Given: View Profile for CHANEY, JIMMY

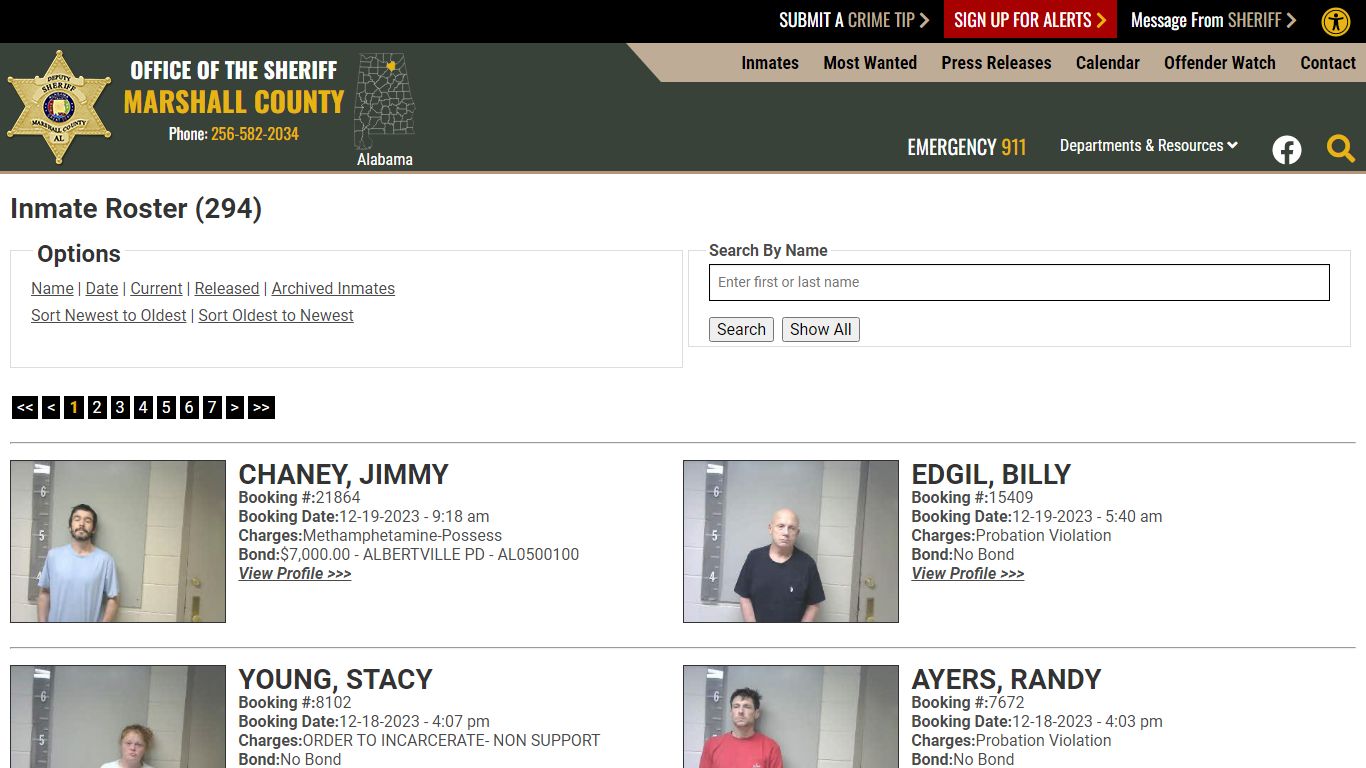Looking at the screenshot, I should 295,573.
